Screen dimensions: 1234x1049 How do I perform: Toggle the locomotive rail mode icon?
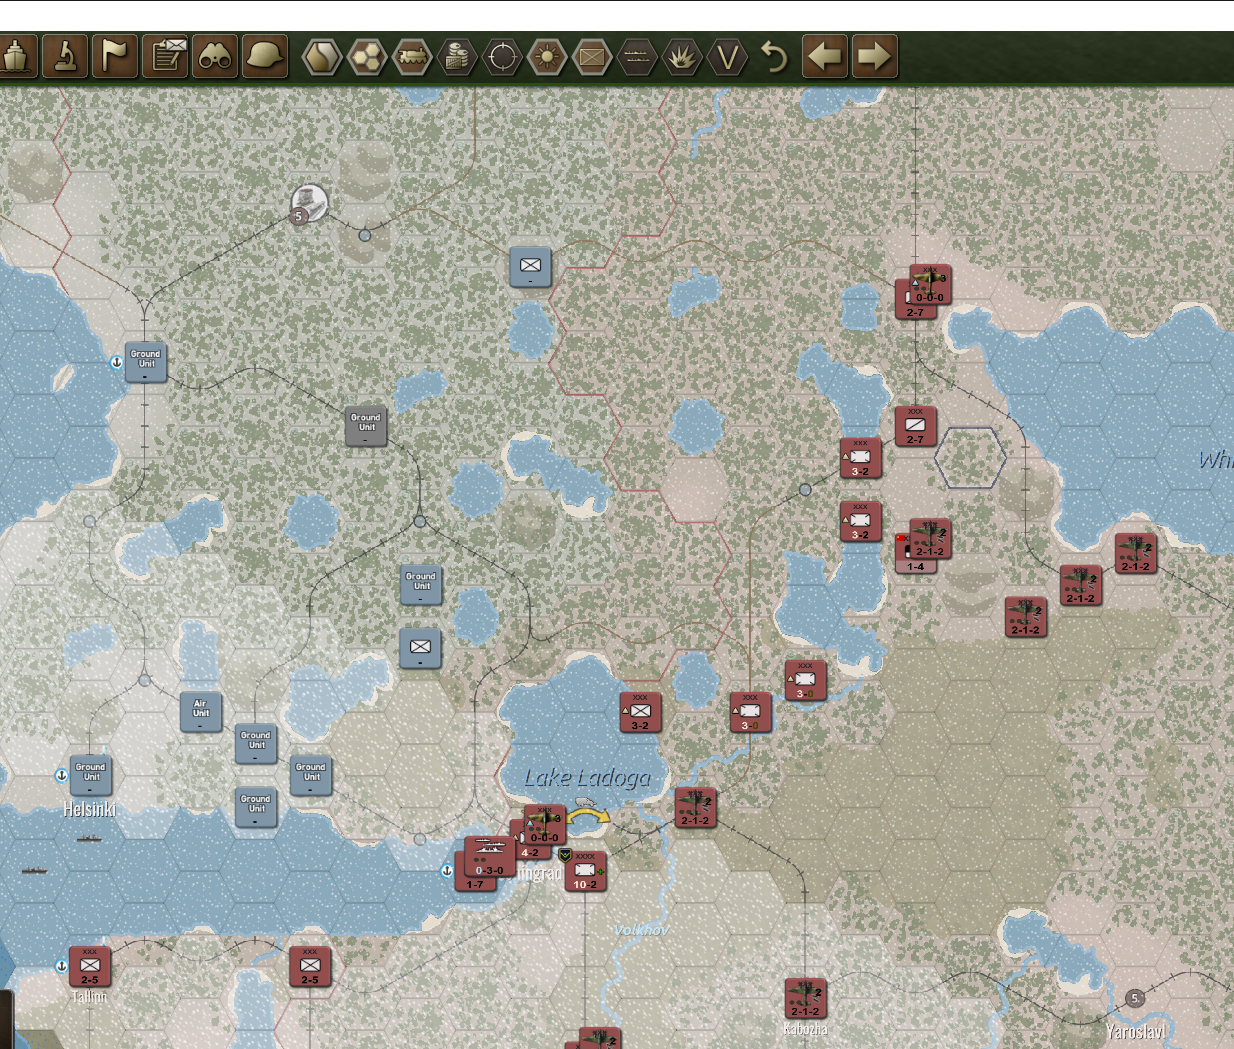[x=412, y=57]
